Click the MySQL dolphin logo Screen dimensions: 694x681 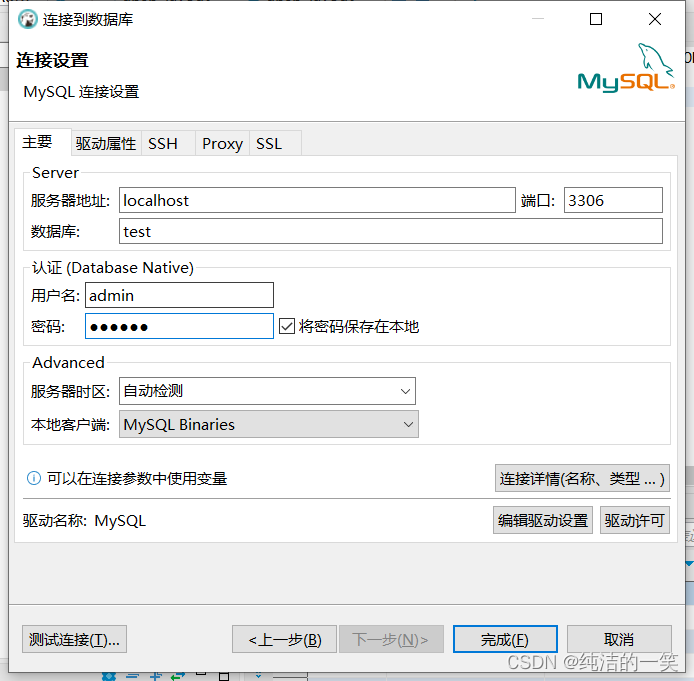pos(626,68)
